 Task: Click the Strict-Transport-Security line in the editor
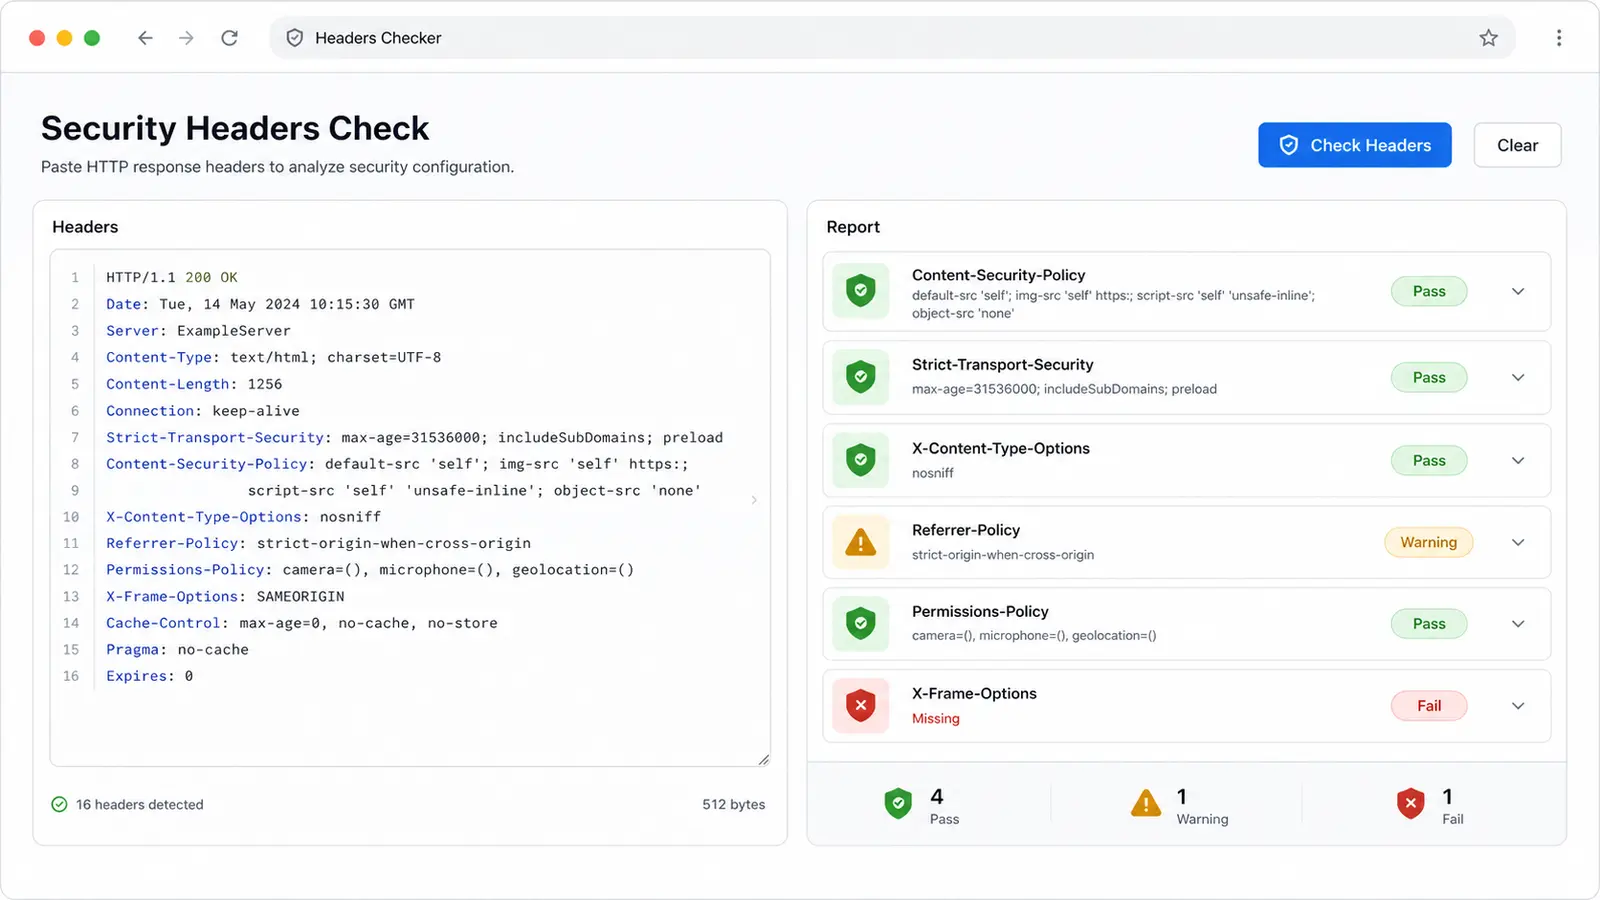click(x=414, y=437)
